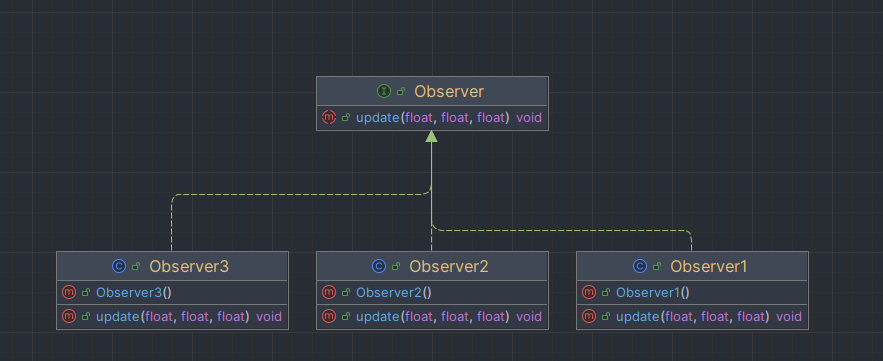Select update method row in Observer1

click(x=693, y=317)
